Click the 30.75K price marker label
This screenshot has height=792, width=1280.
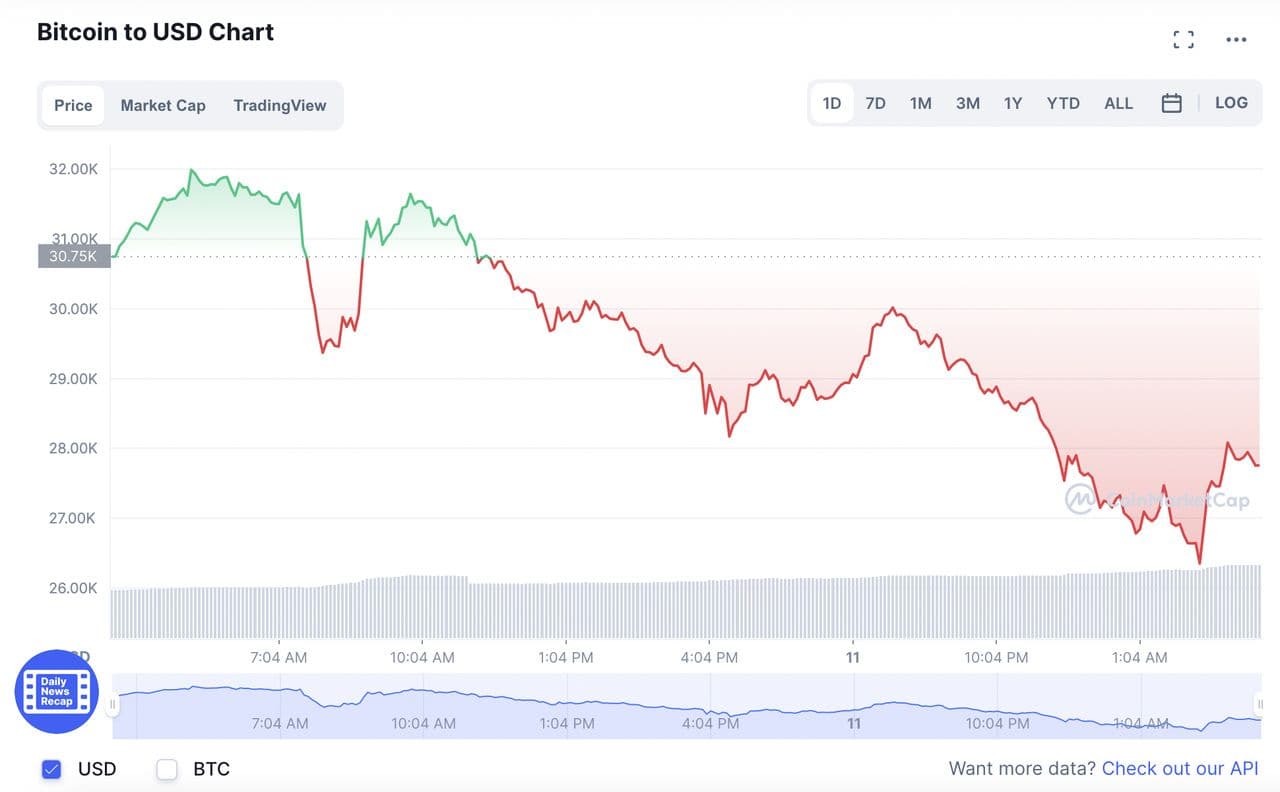(x=74, y=256)
